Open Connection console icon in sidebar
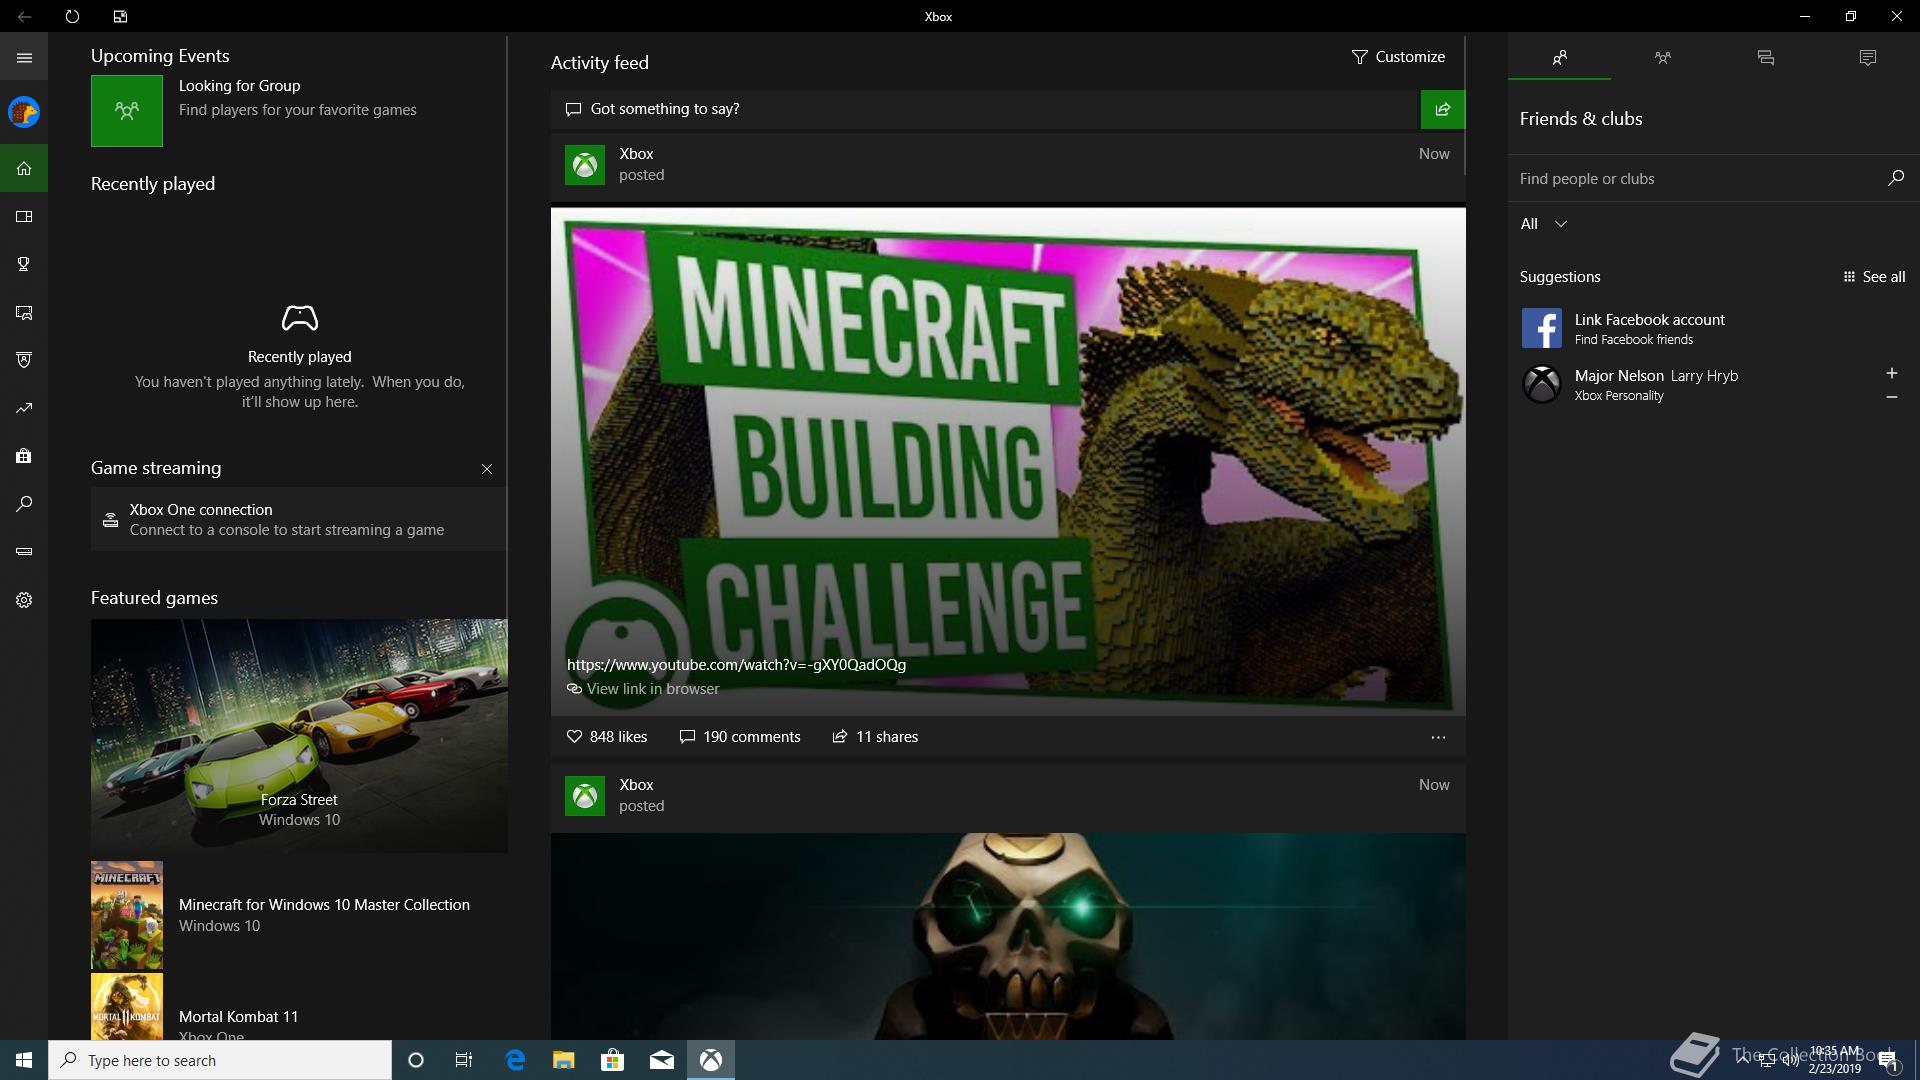The image size is (1920, 1080). click(x=24, y=552)
